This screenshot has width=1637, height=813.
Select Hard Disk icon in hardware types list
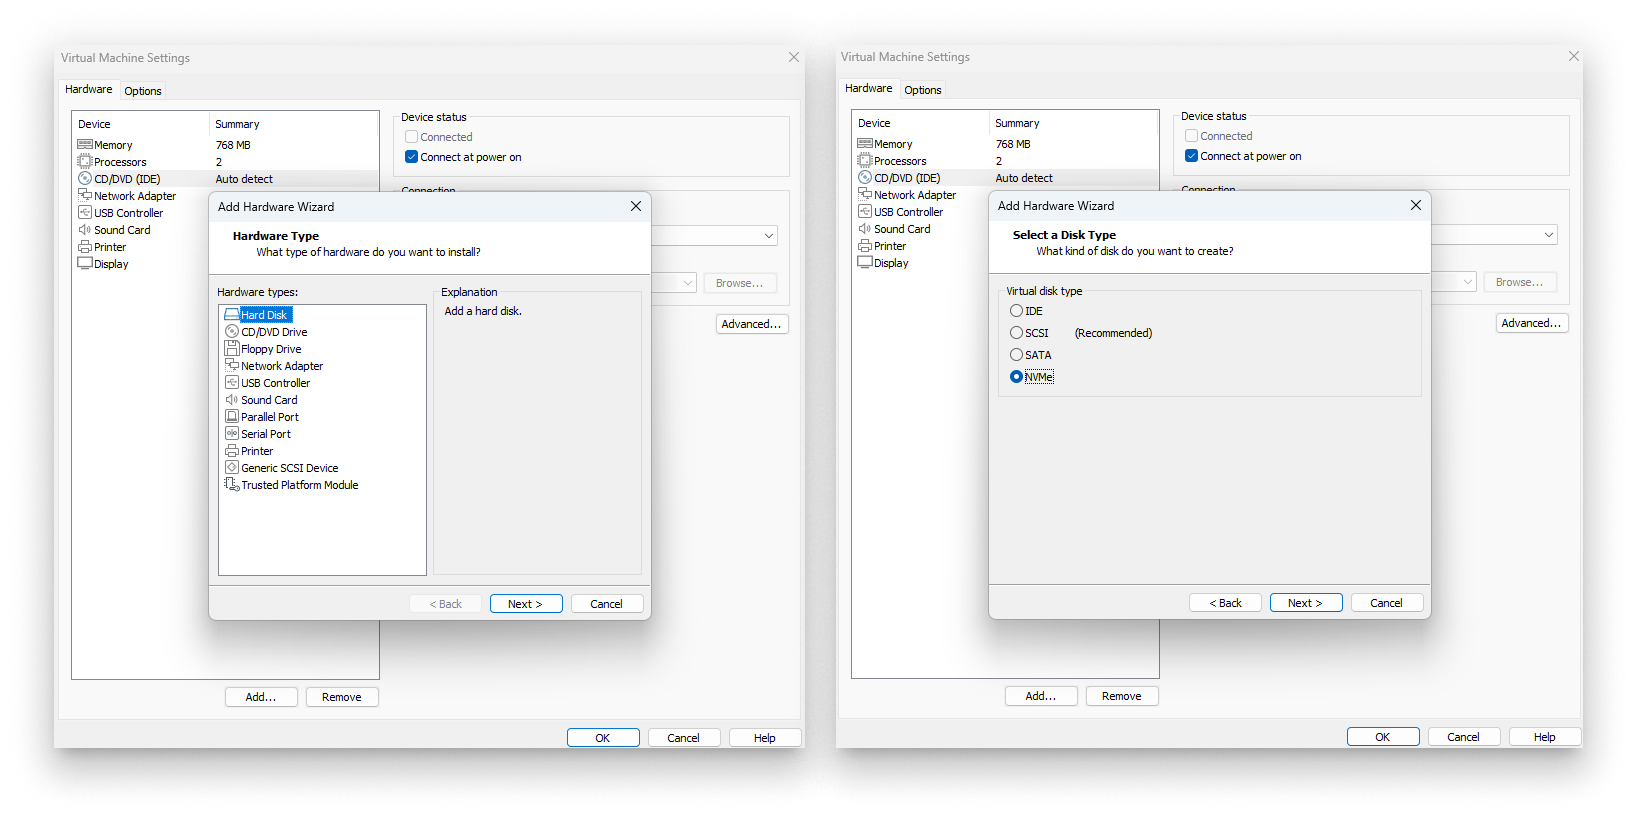point(232,314)
